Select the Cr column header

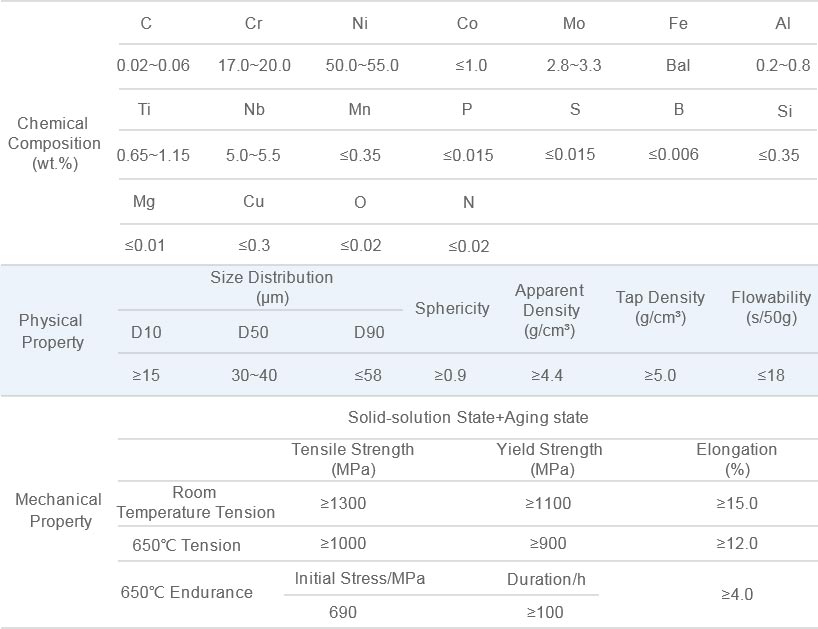pos(254,24)
